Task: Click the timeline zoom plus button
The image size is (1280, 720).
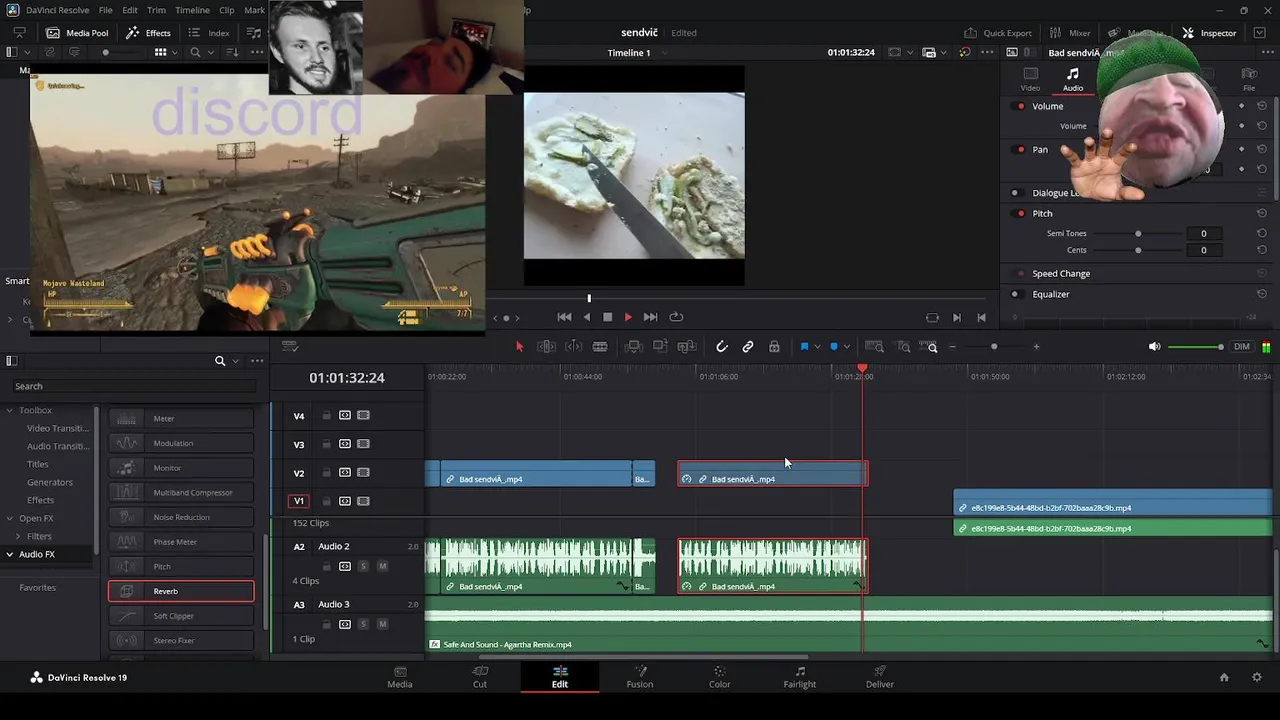Action: (x=1036, y=347)
